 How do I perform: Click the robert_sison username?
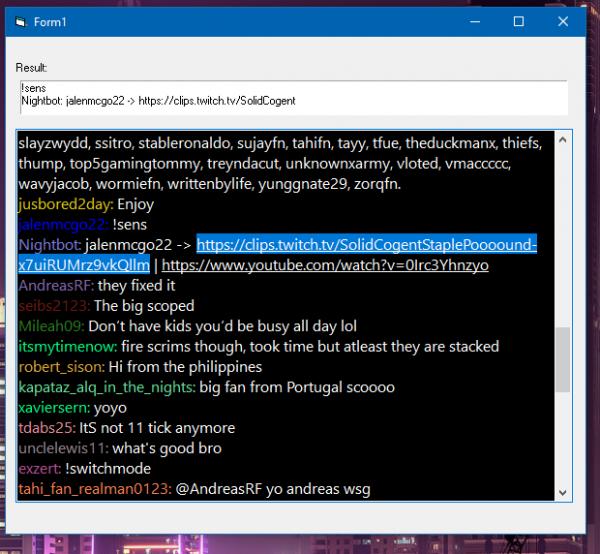pyautogui.click(x=61, y=367)
